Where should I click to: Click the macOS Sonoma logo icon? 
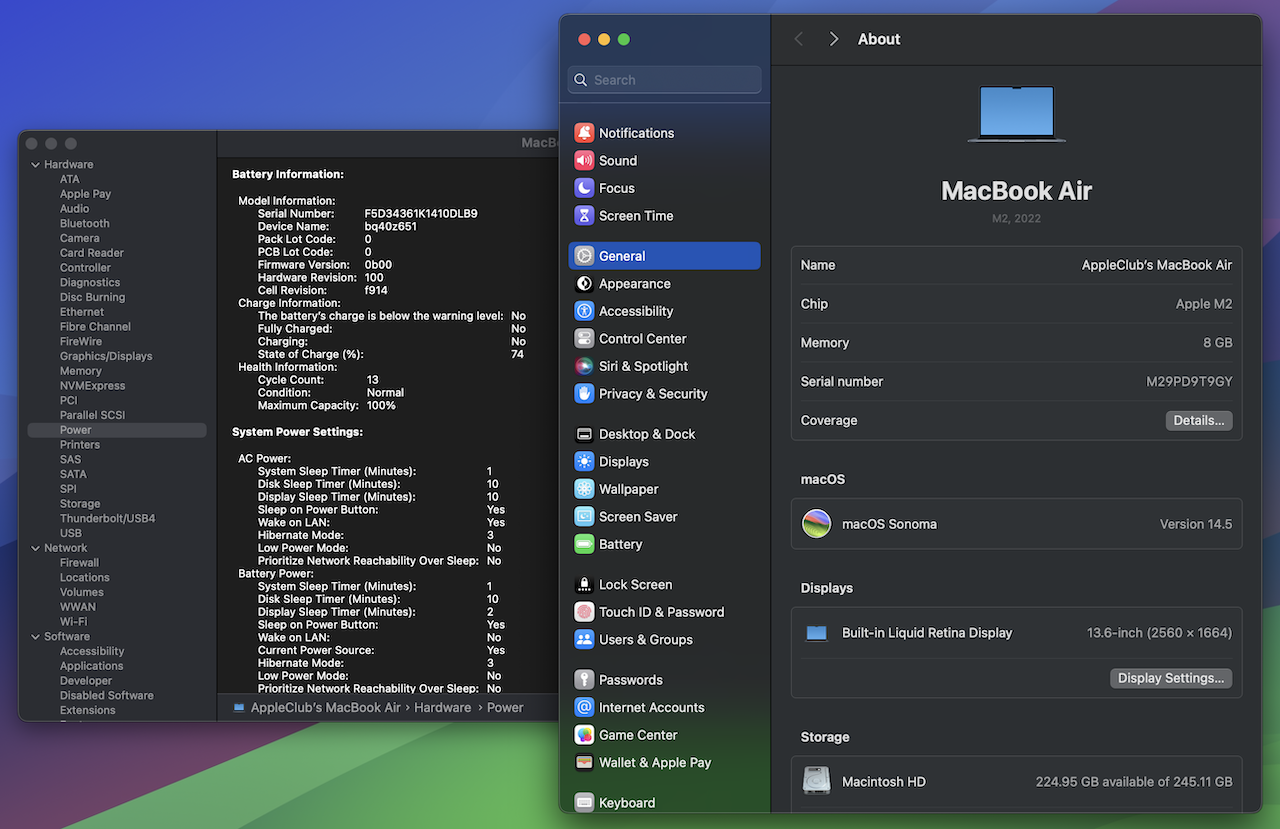pos(817,524)
